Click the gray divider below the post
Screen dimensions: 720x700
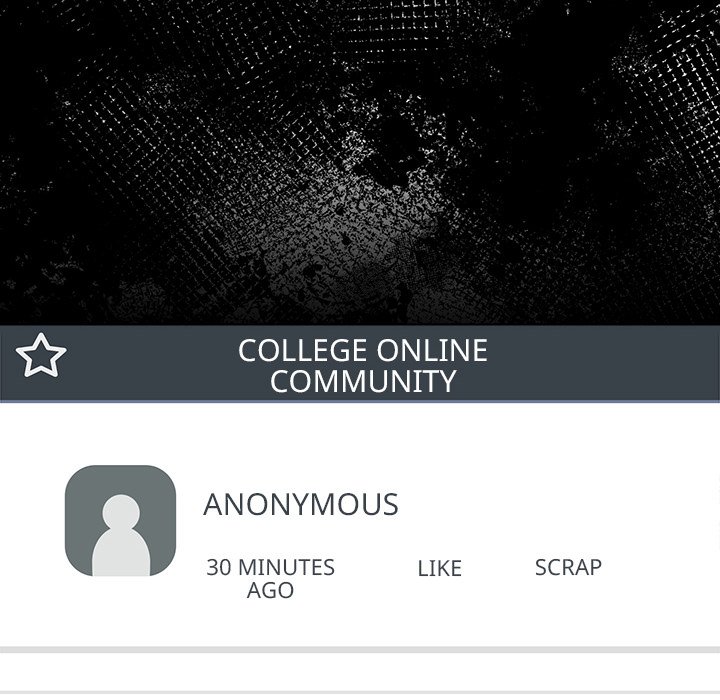(360, 650)
